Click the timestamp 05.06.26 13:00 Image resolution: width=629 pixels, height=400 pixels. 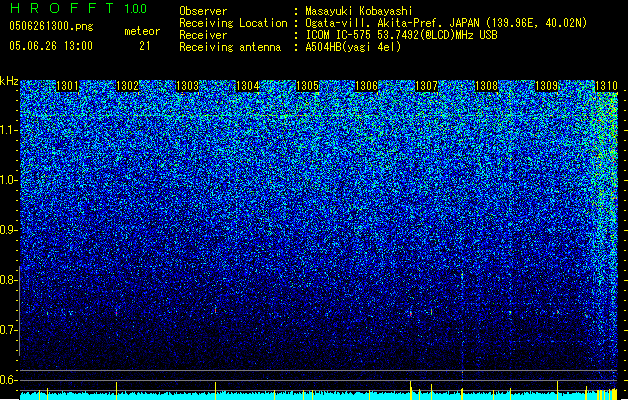click(x=51, y=46)
